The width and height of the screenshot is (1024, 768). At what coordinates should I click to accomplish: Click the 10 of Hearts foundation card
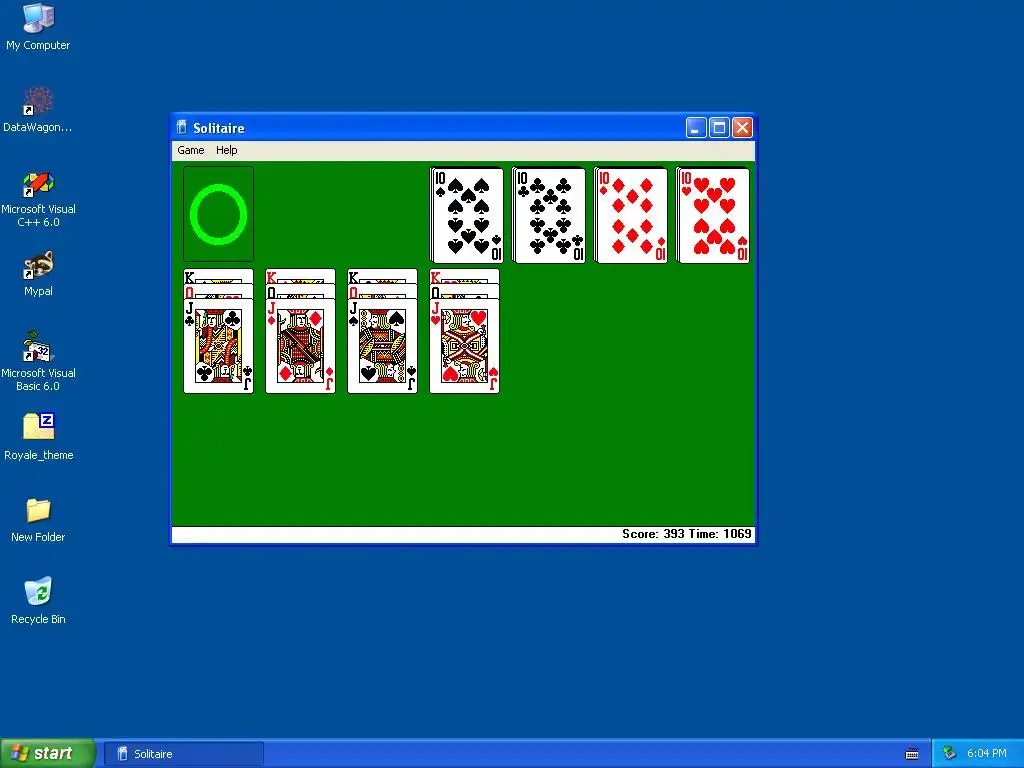713,215
